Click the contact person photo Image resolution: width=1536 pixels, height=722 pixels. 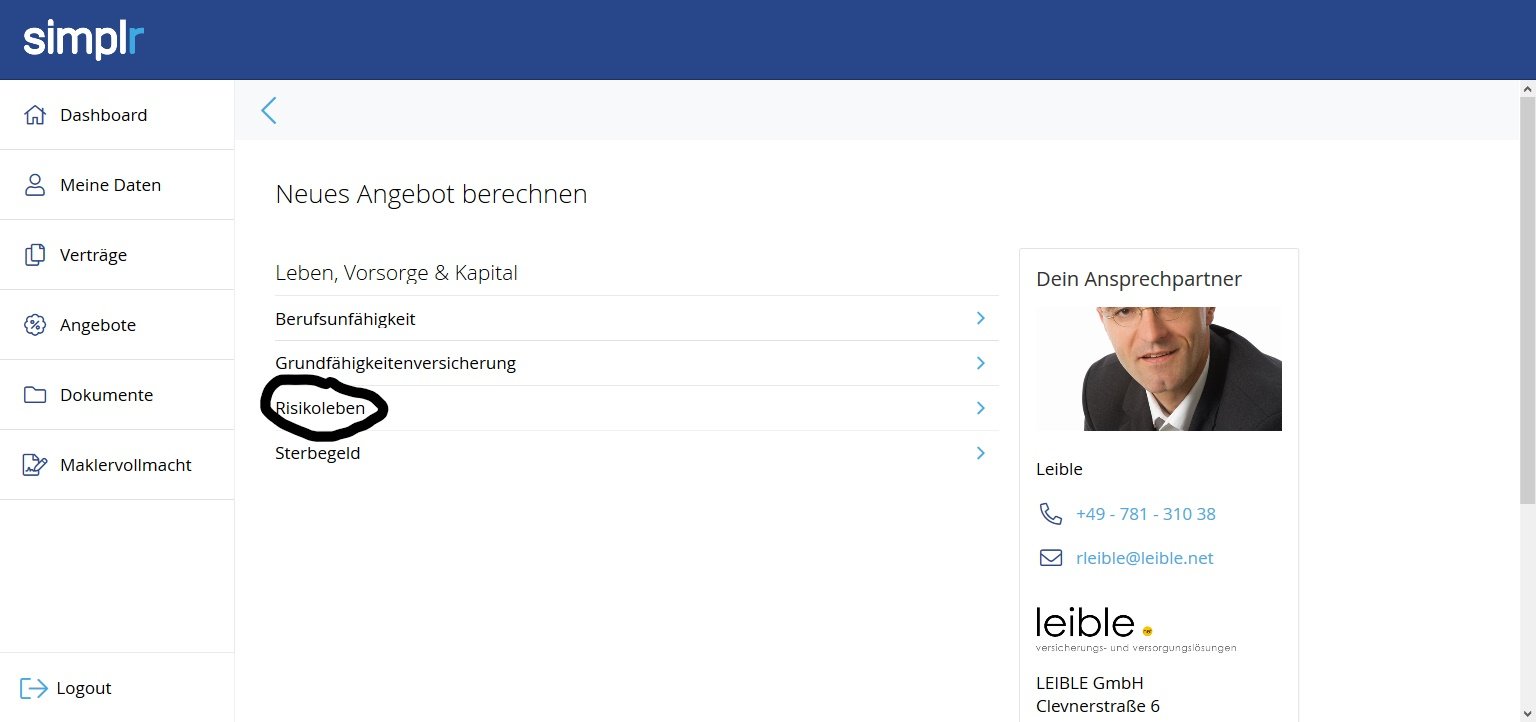click(1159, 369)
